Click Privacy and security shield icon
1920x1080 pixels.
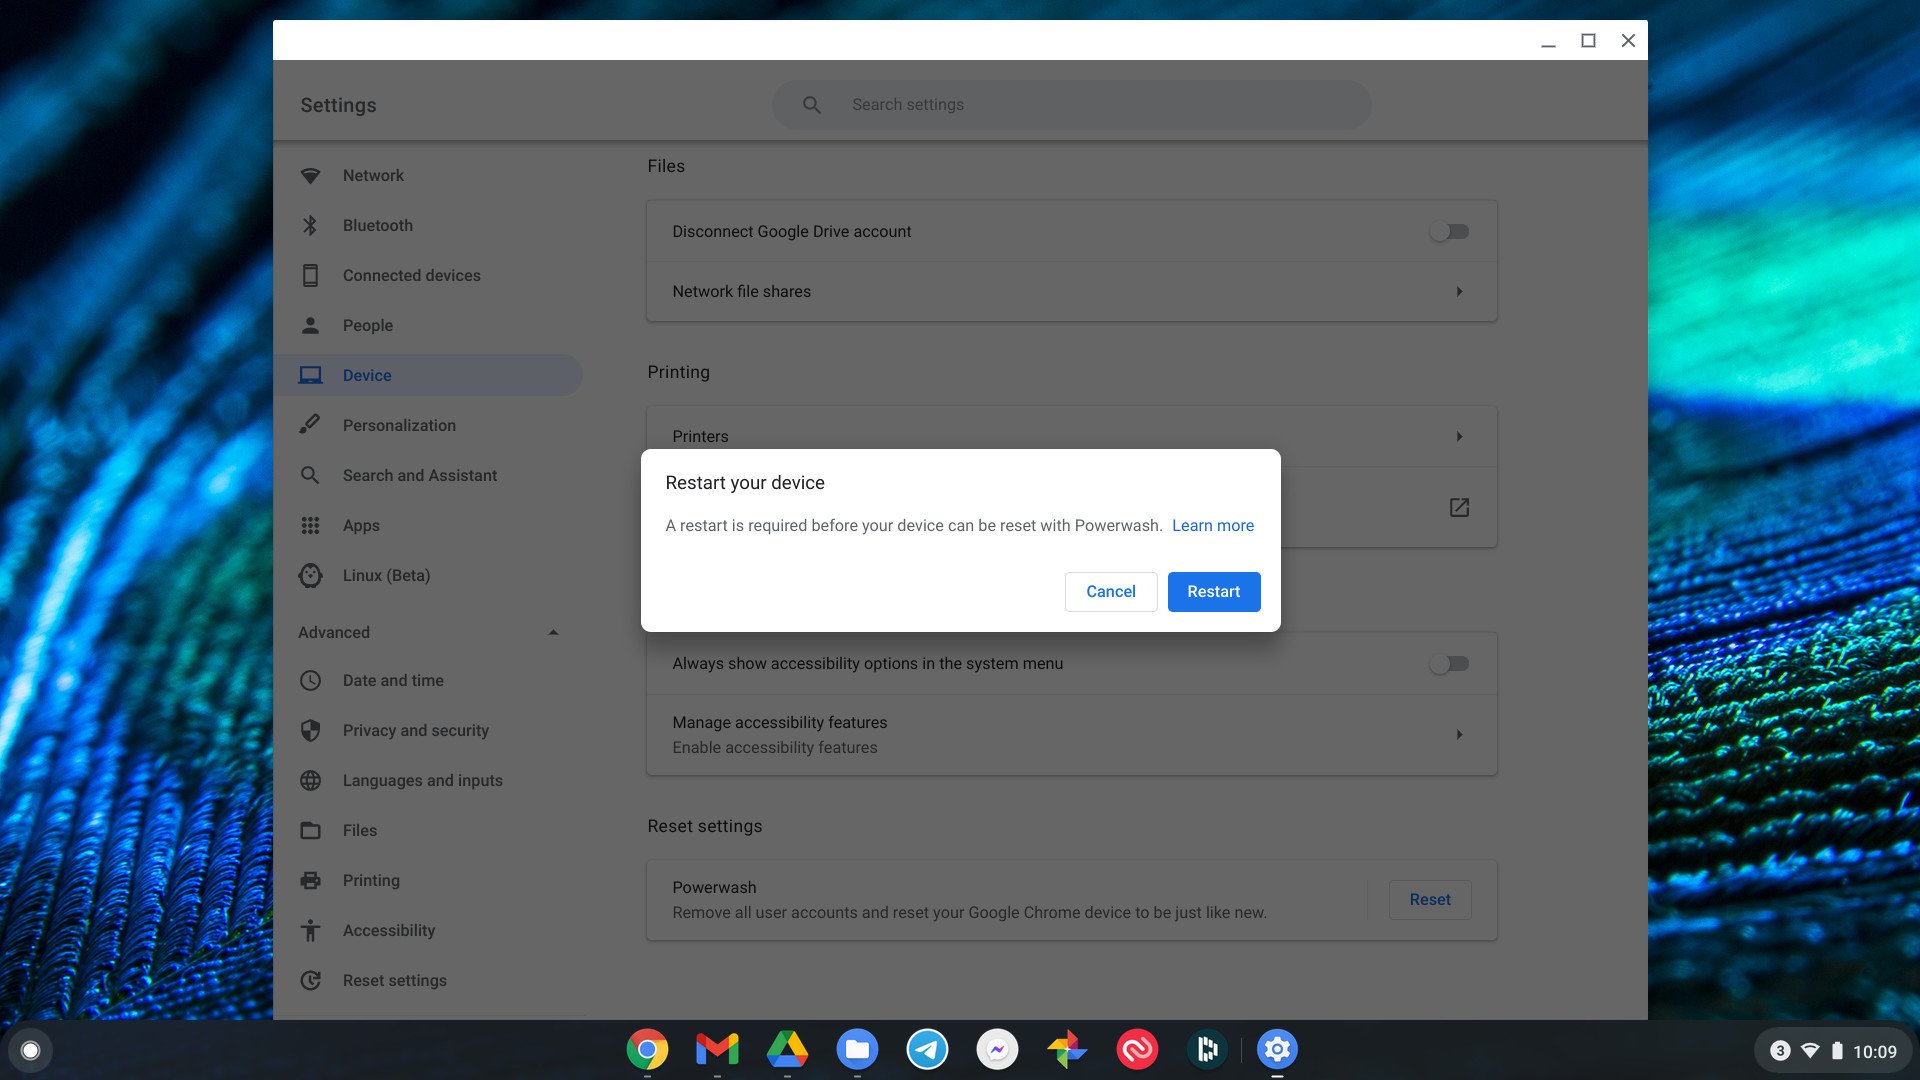[310, 730]
